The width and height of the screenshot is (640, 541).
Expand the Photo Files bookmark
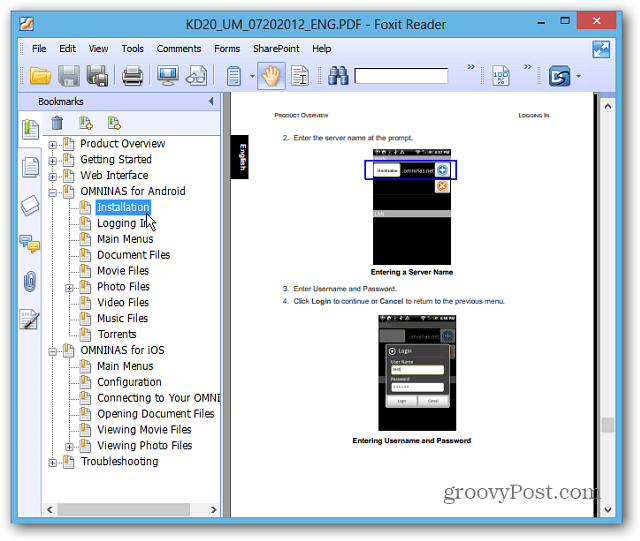pyautogui.click(x=69, y=288)
